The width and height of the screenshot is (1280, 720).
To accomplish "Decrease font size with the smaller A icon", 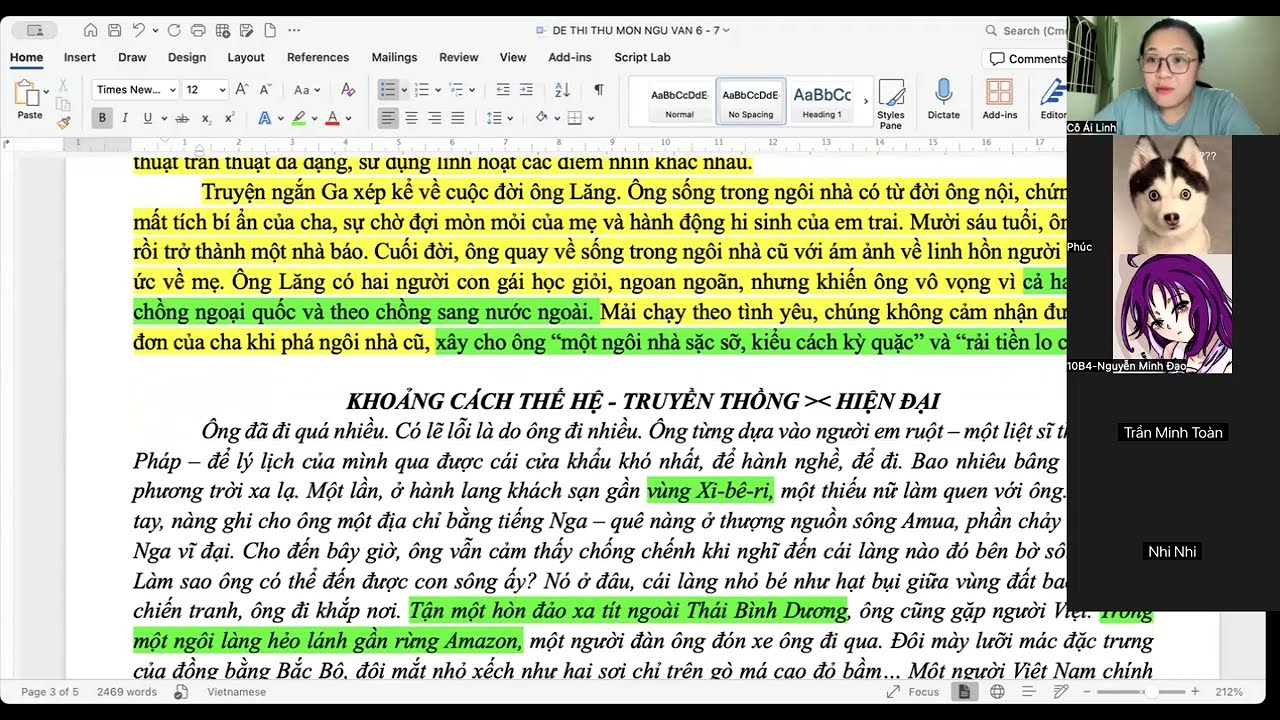I will point(265,89).
